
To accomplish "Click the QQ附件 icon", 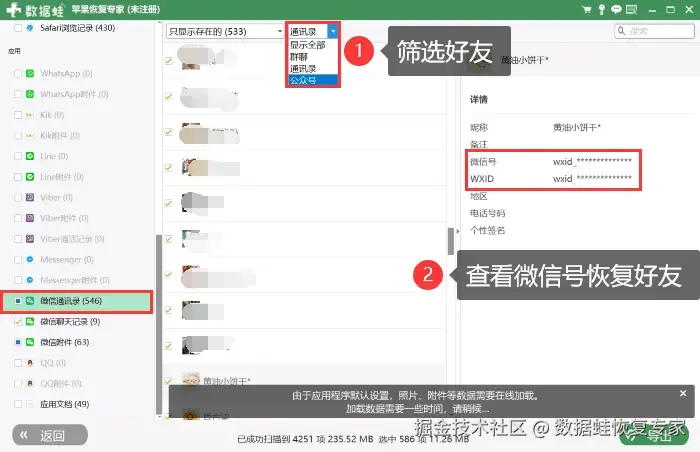I will coord(30,384).
